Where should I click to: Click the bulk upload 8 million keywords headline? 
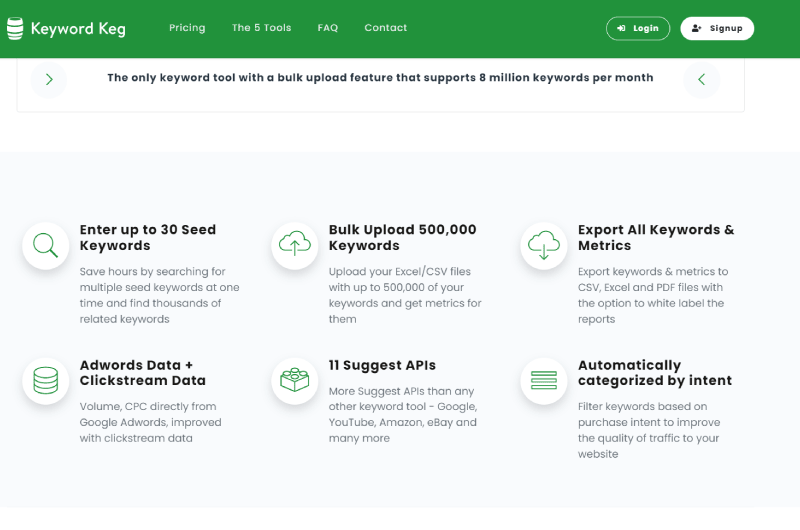(x=380, y=78)
